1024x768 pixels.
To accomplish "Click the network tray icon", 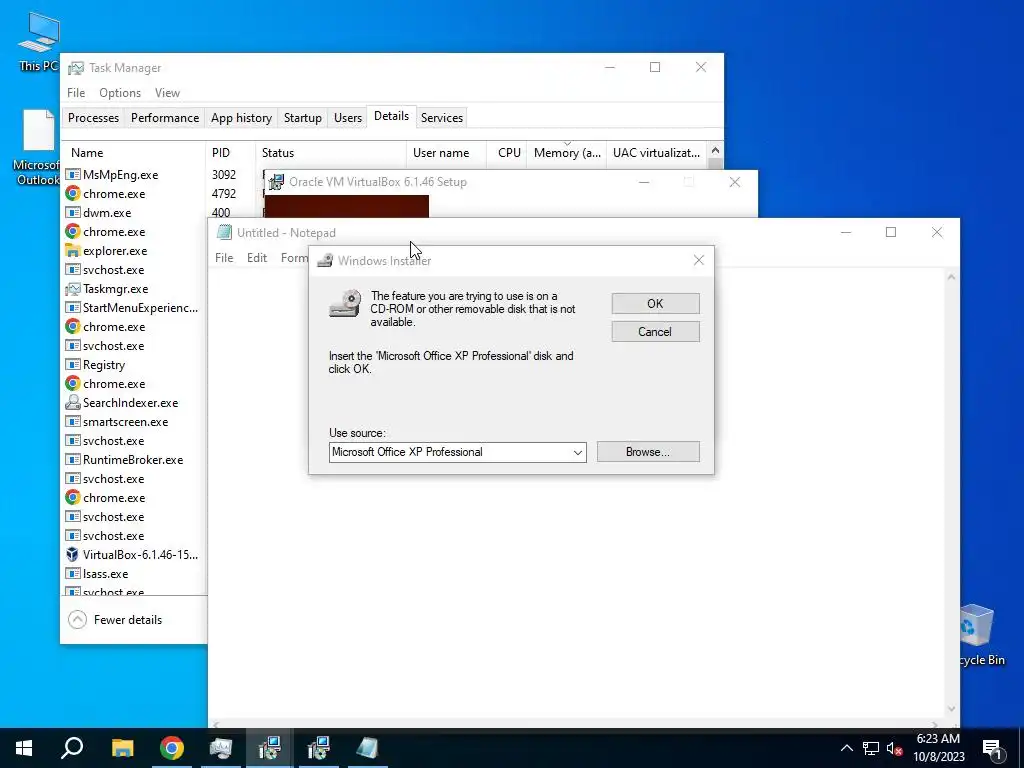I will [x=871, y=748].
